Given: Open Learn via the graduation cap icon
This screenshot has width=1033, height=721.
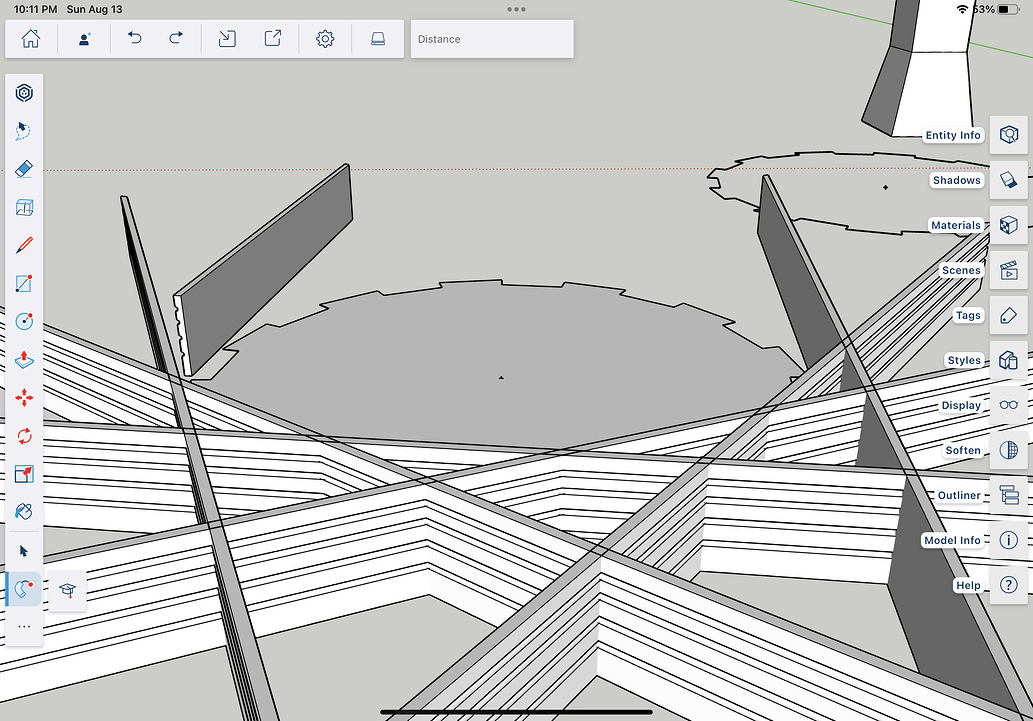Looking at the screenshot, I should pyautogui.click(x=67, y=591).
